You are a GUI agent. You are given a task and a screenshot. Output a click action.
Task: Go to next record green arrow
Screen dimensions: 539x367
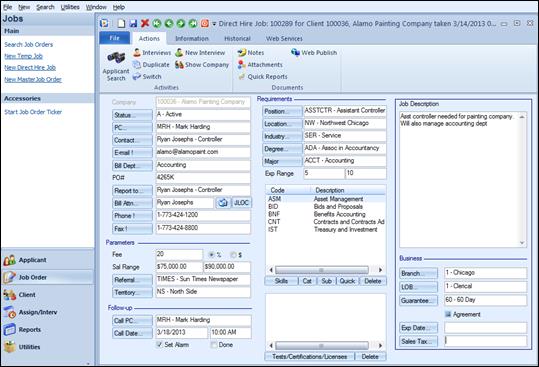[x=180, y=23]
